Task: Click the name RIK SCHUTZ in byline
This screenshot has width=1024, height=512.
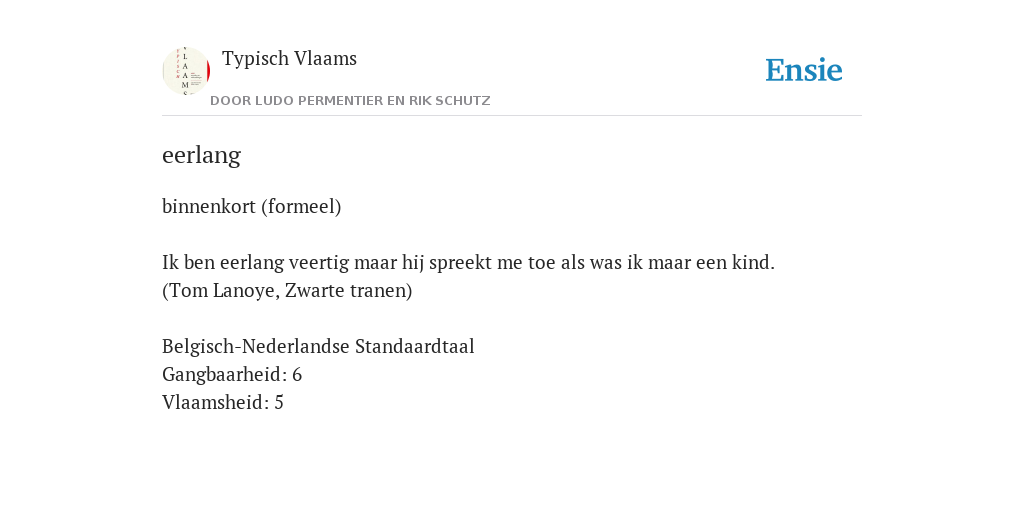Action: [449, 101]
